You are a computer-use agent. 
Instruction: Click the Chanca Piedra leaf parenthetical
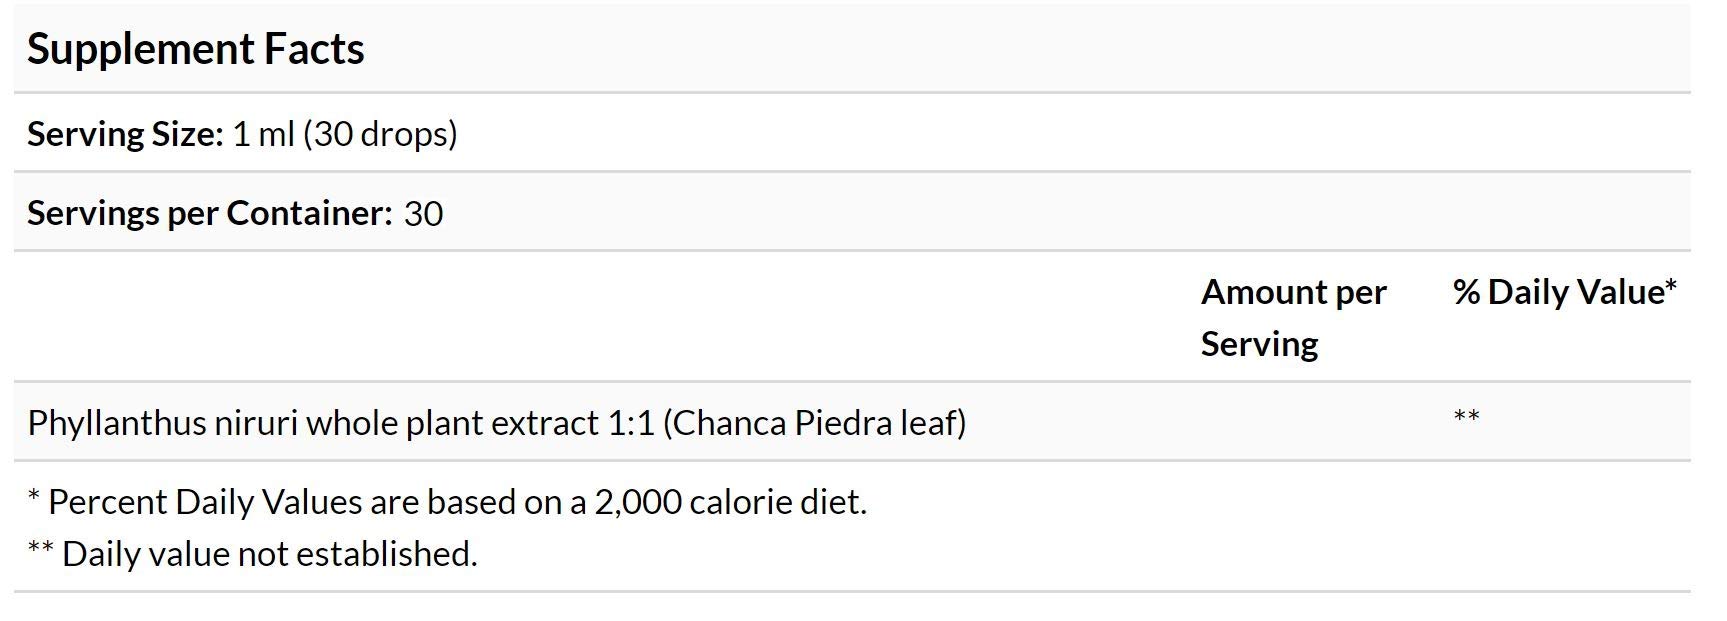814,423
